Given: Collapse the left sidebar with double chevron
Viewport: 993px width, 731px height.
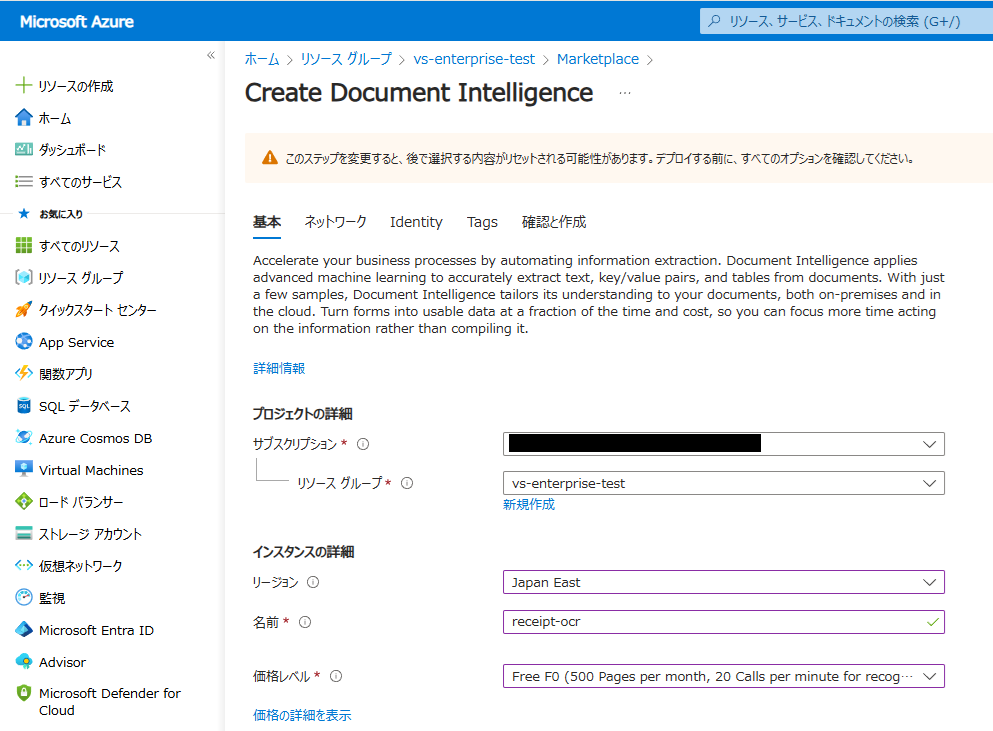Looking at the screenshot, I should pos(211,55).
